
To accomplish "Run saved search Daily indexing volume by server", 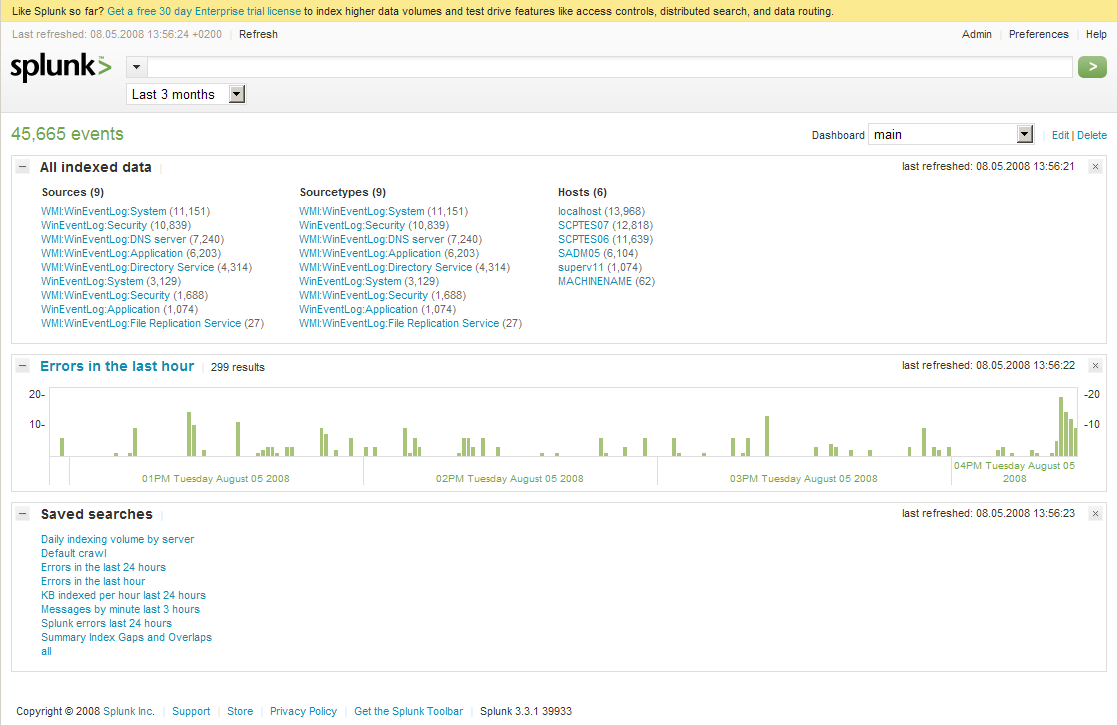I will click(x=117, y=540).
